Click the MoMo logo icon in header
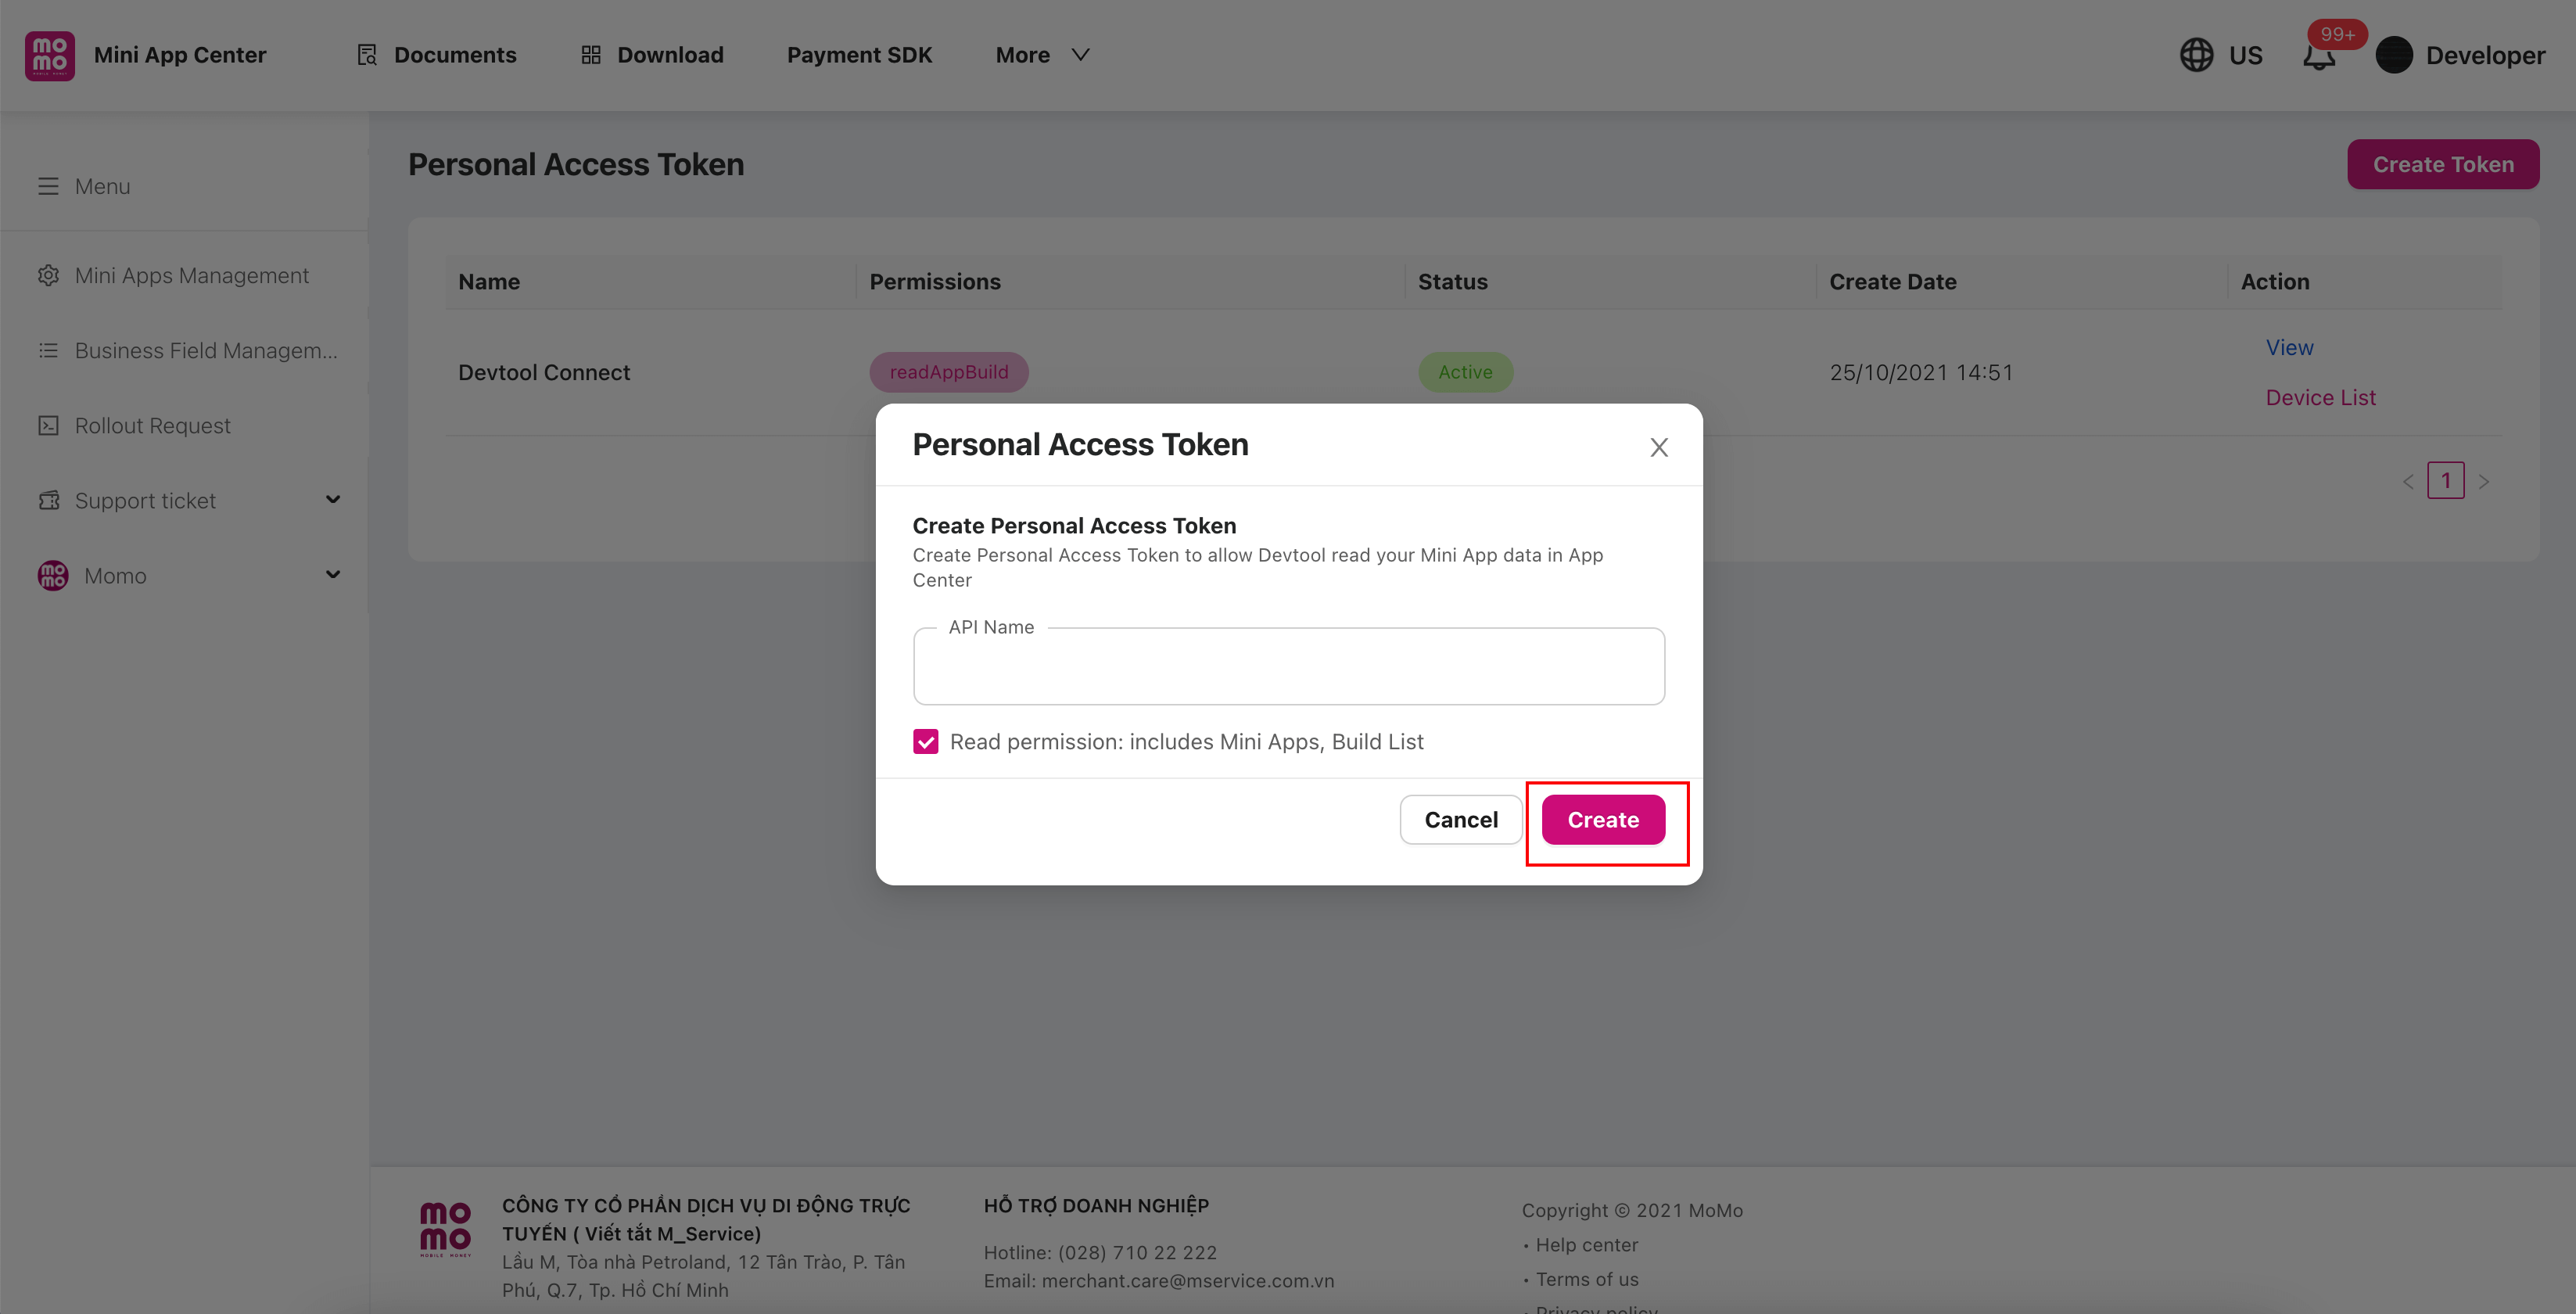 (x=49, y=55)
